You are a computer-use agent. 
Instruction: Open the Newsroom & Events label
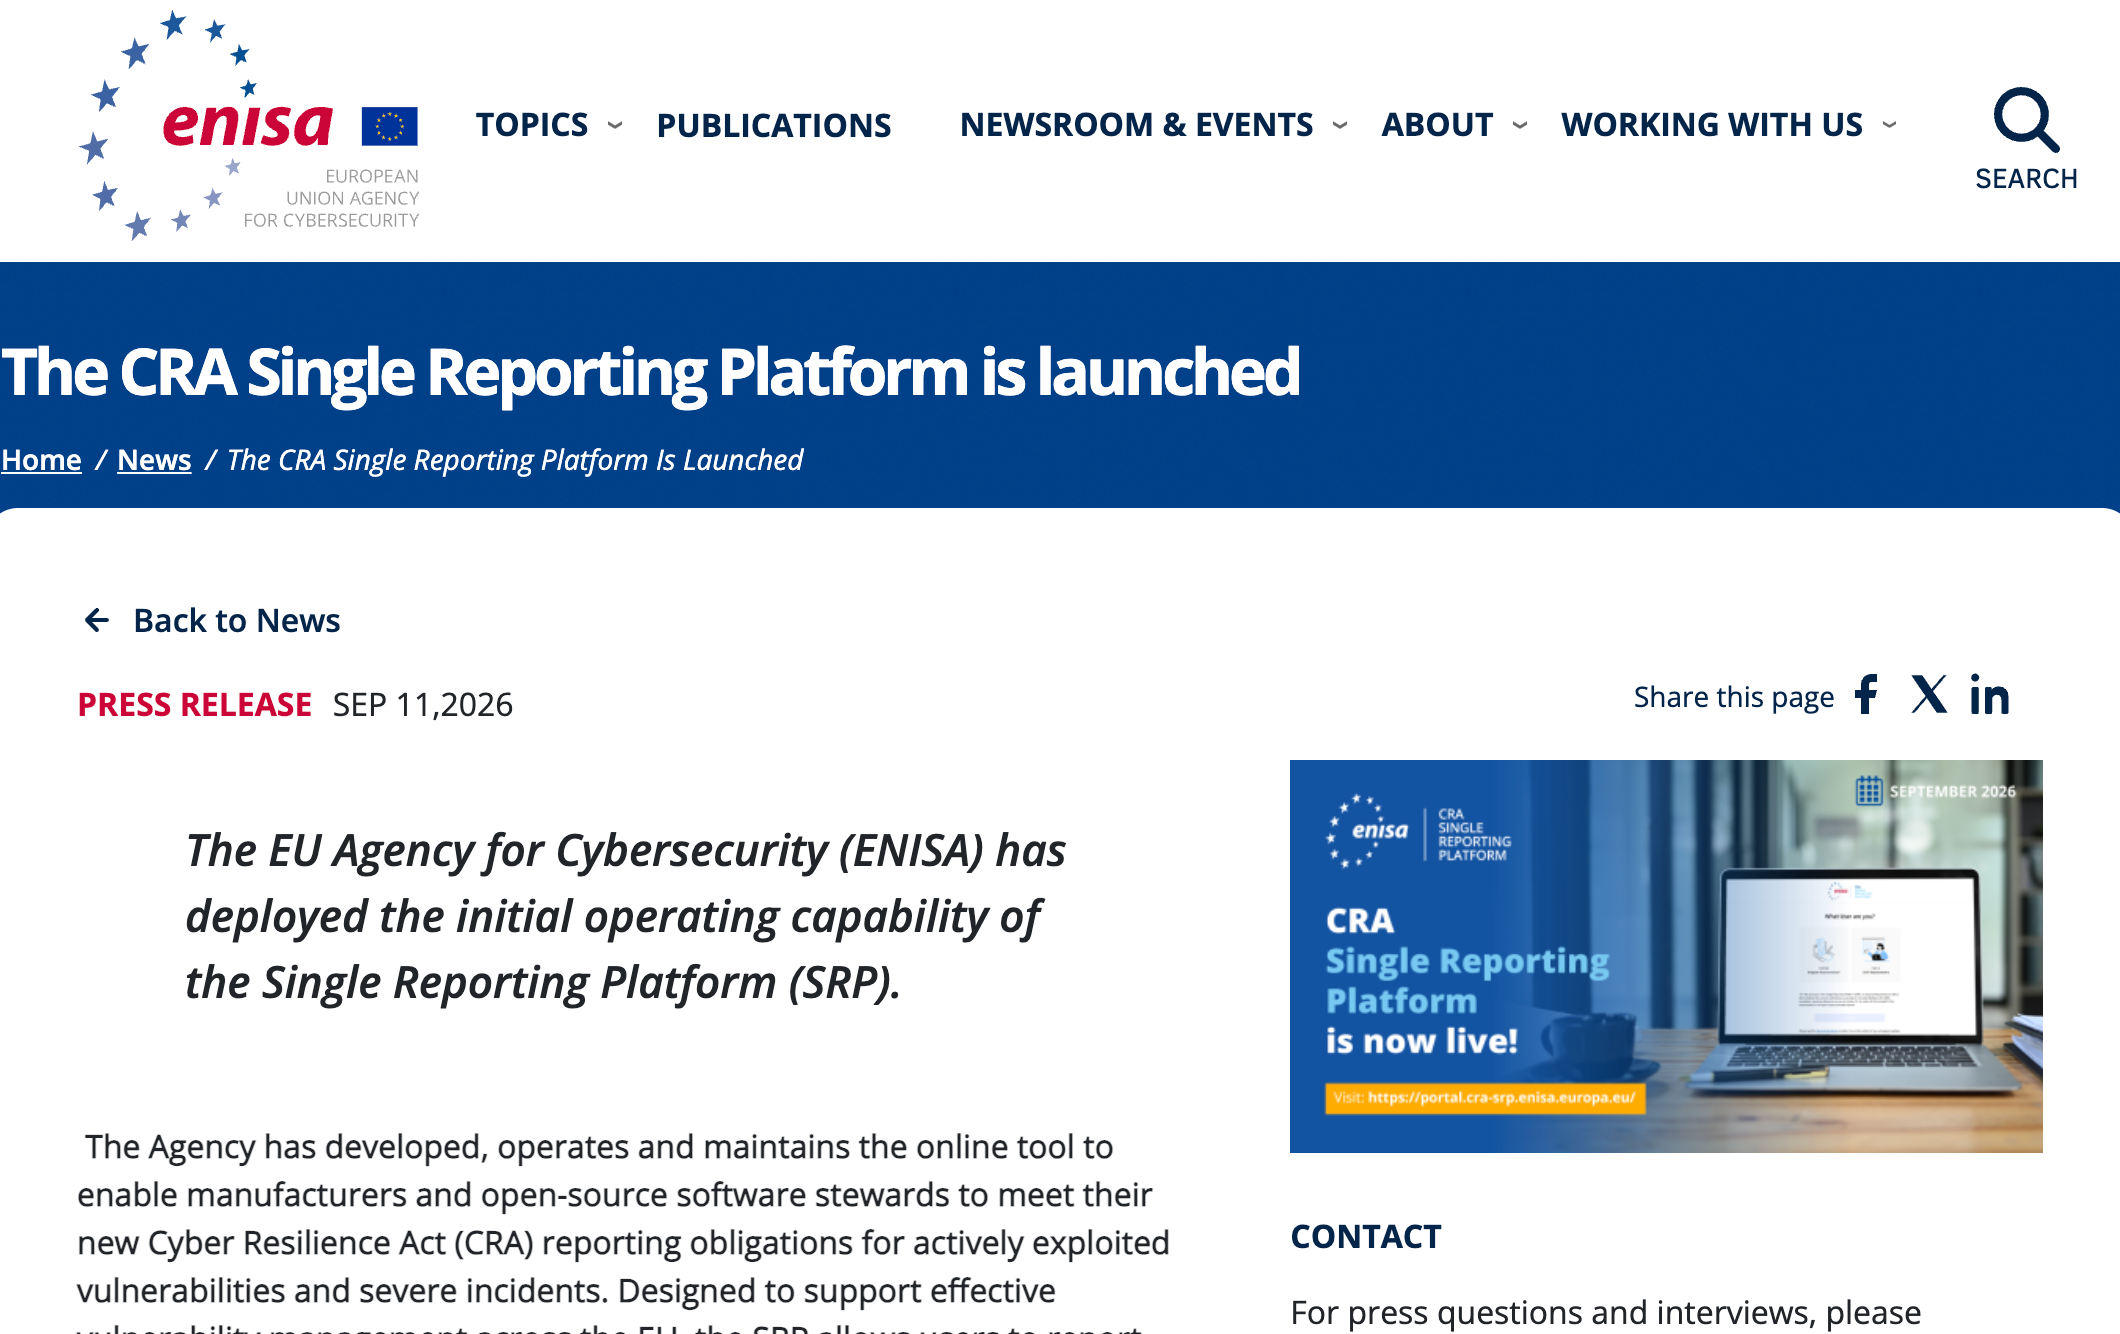(x=1136, y=125)
